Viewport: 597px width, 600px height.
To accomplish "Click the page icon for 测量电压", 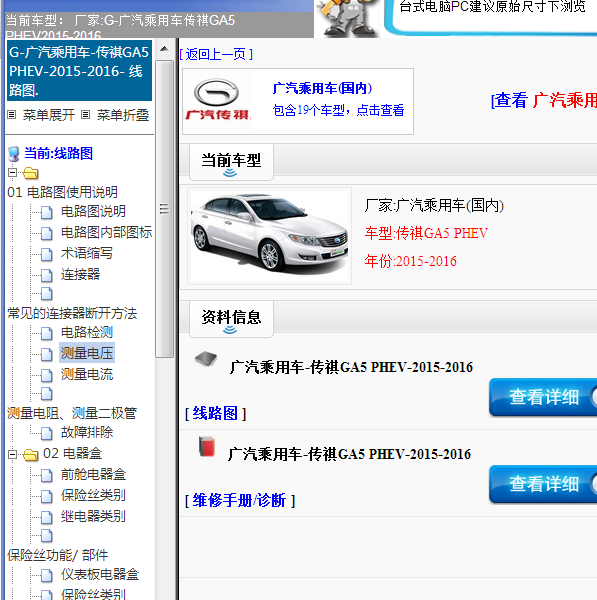I will click(x=47, y=354).
